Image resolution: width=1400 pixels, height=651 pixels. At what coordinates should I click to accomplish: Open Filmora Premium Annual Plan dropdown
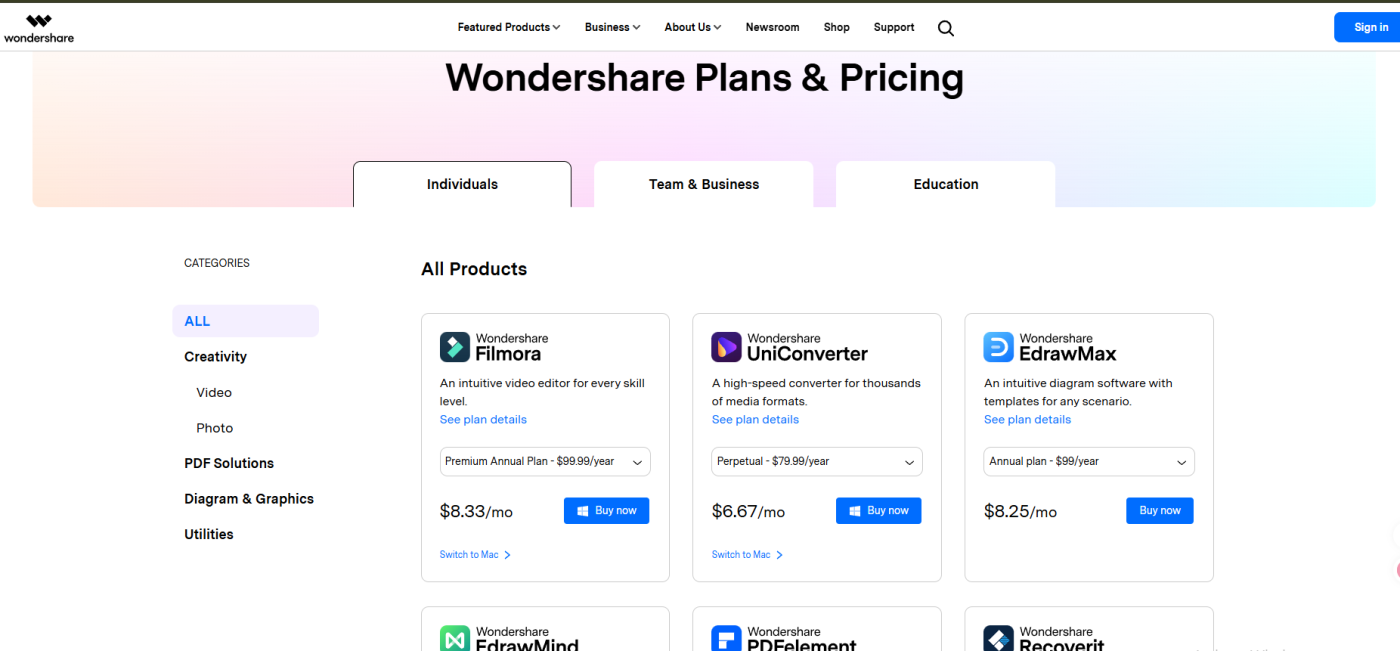(x=545, y=462)
